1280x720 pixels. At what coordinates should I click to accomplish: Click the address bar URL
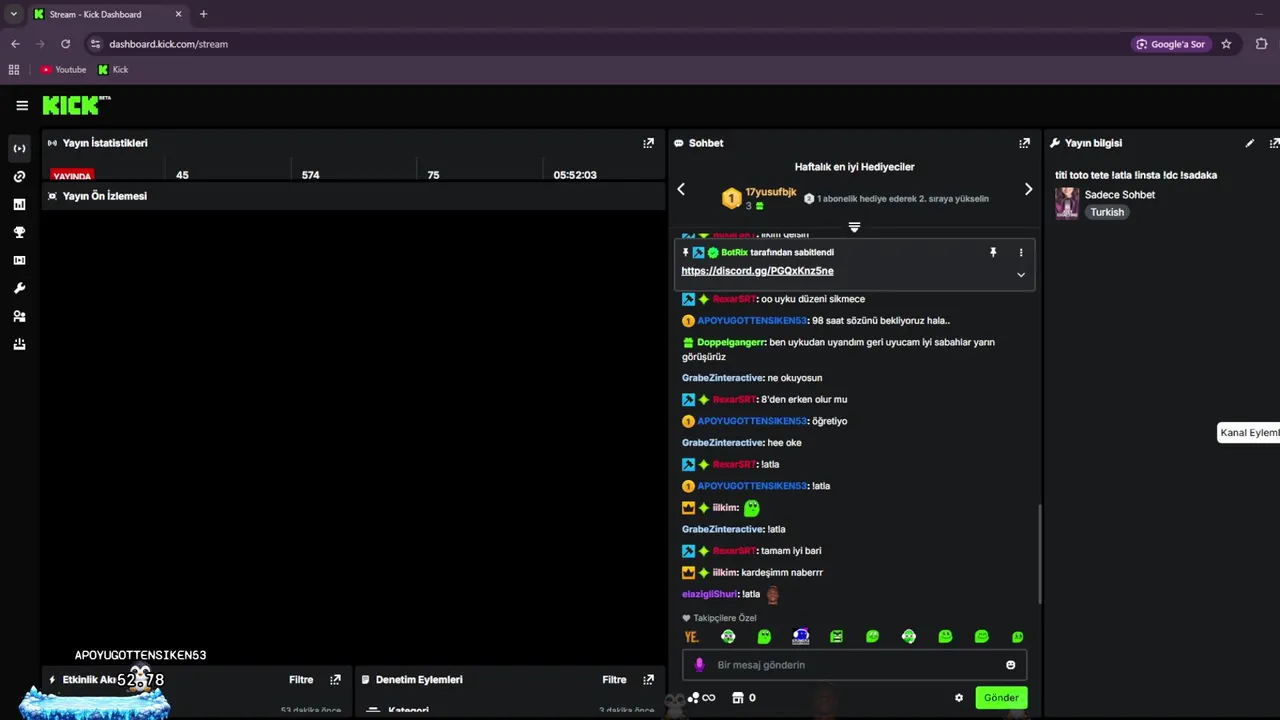(x=168, y=44)
